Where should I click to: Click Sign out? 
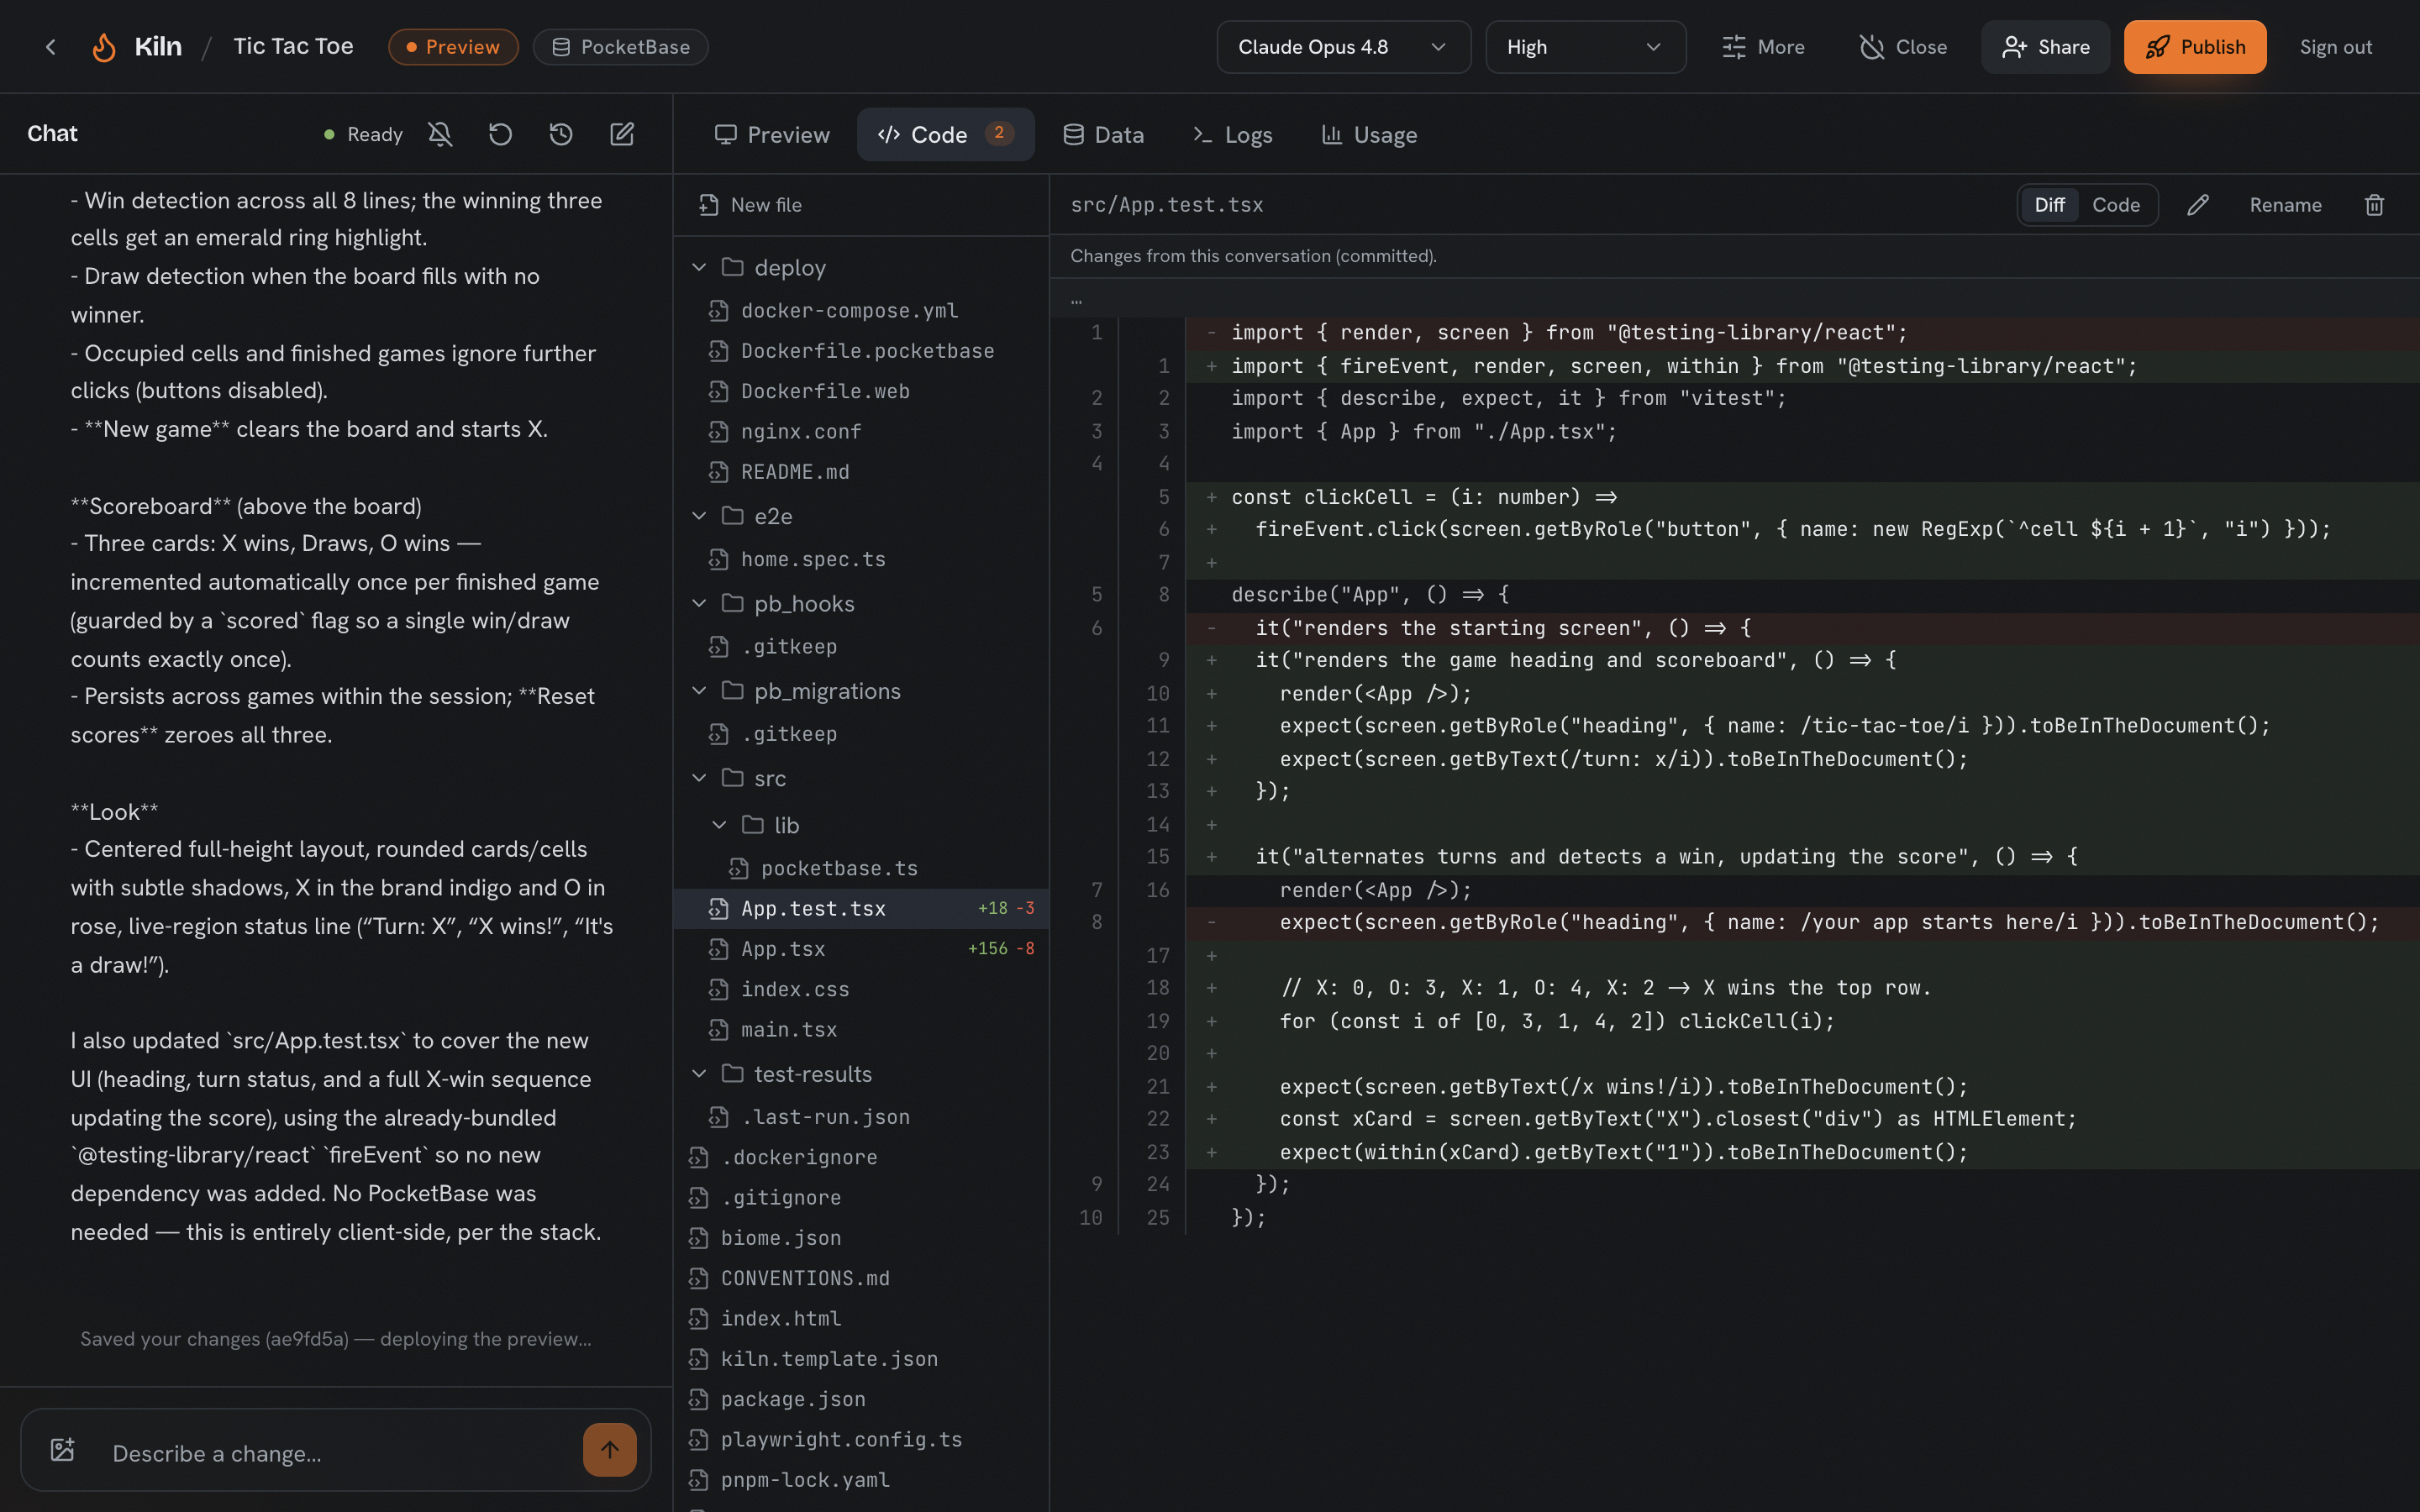pos(2335,47)
